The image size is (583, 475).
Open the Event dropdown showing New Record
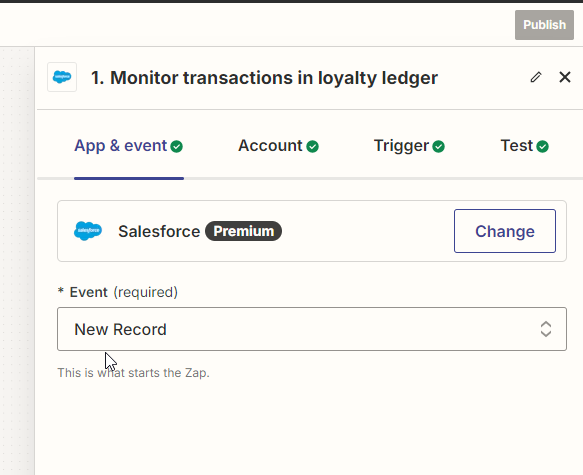(x=312, y=329)
